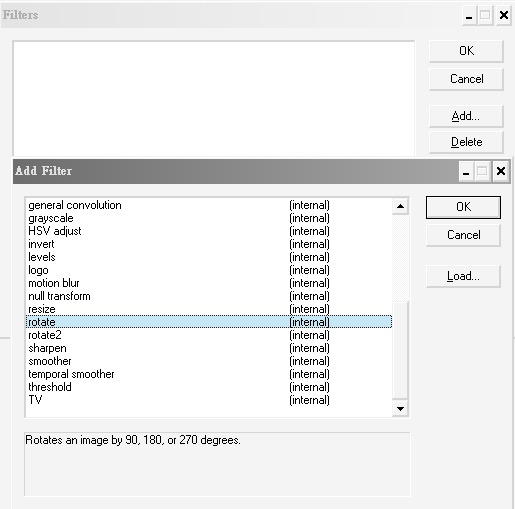Image resolution: width=515 pixels, height=509 pixels.
Task: Click the empty filter list in the Filters window
Action: (214, 99)
